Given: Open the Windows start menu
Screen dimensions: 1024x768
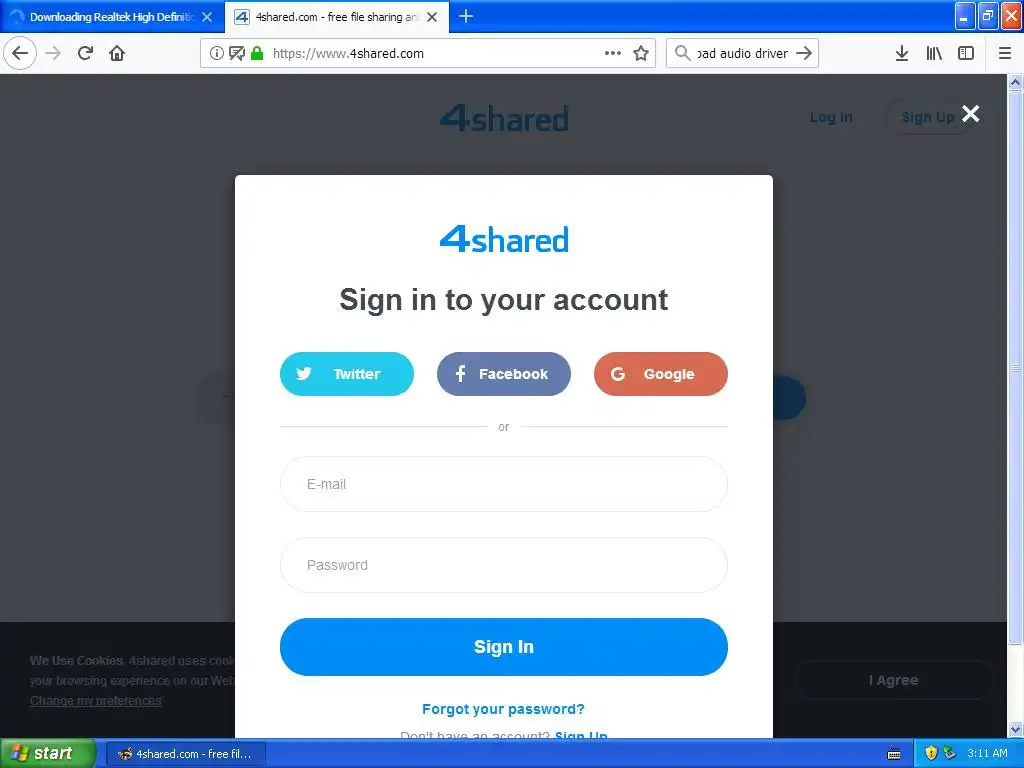Looking at the screenshot, I should [x=48, y=753].
